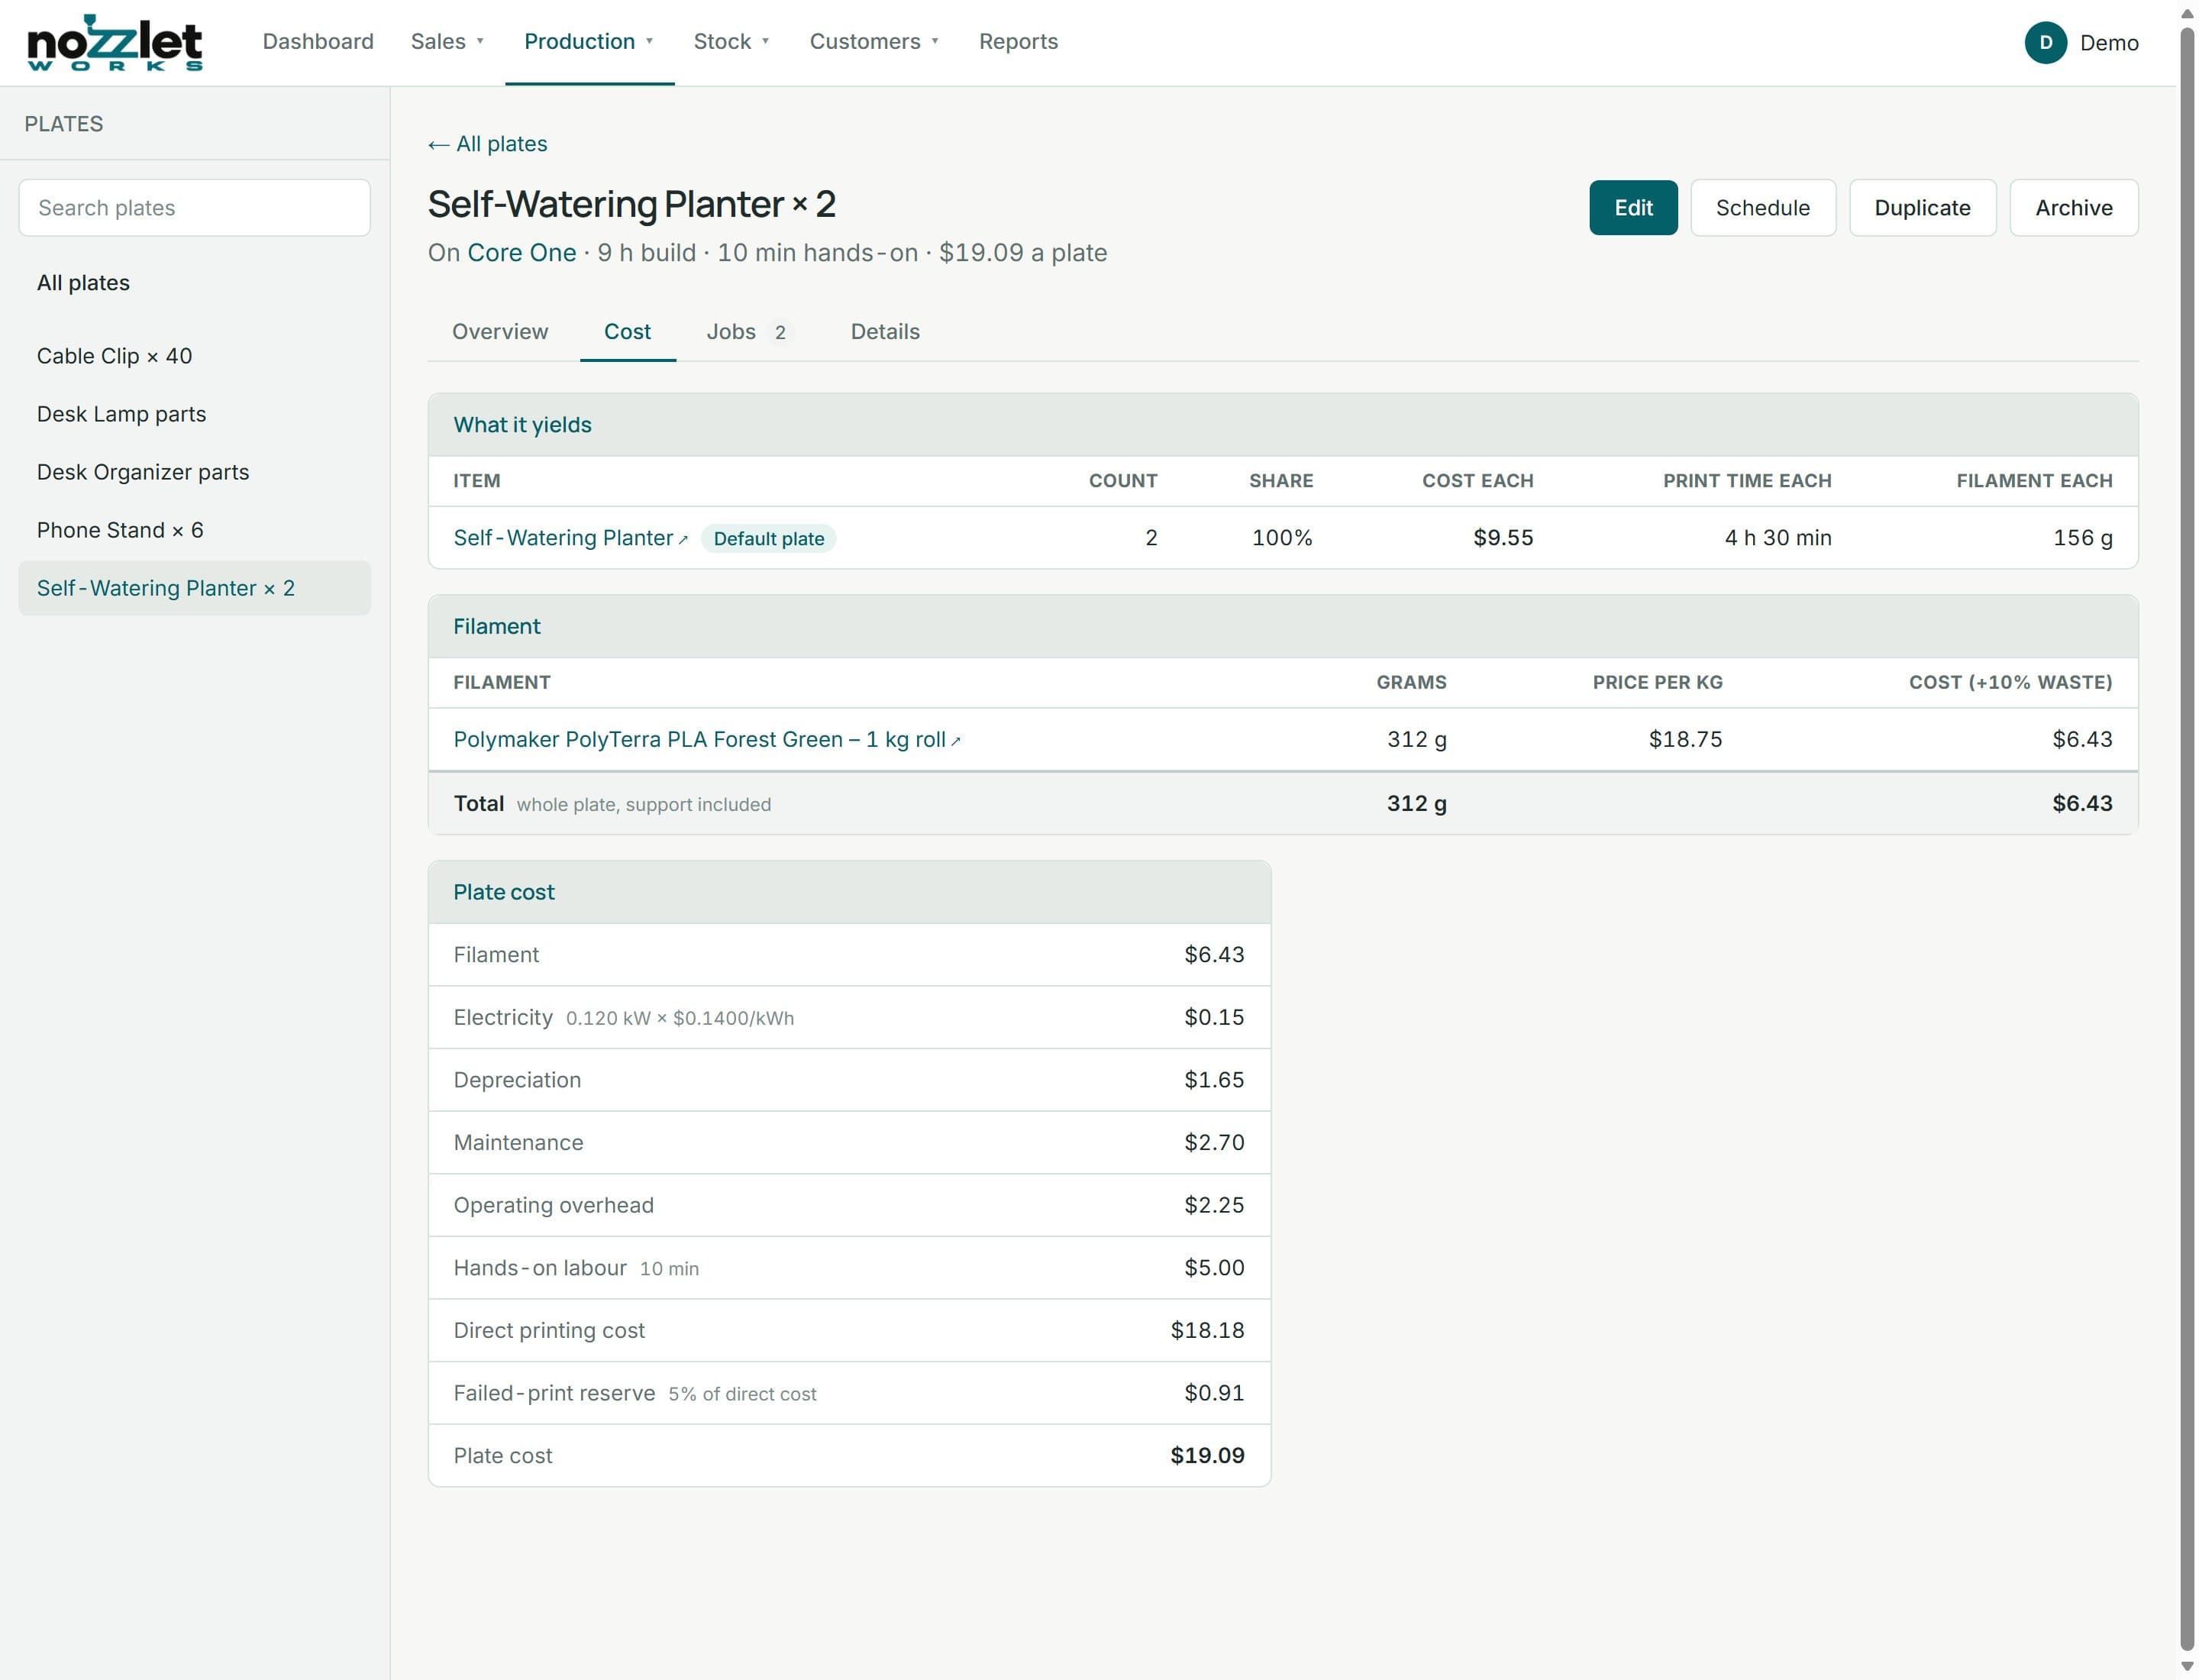Viewport: 2199px width, 1680px height.
Task: Switch to the Overview tab
Action: tap(500, 332)
